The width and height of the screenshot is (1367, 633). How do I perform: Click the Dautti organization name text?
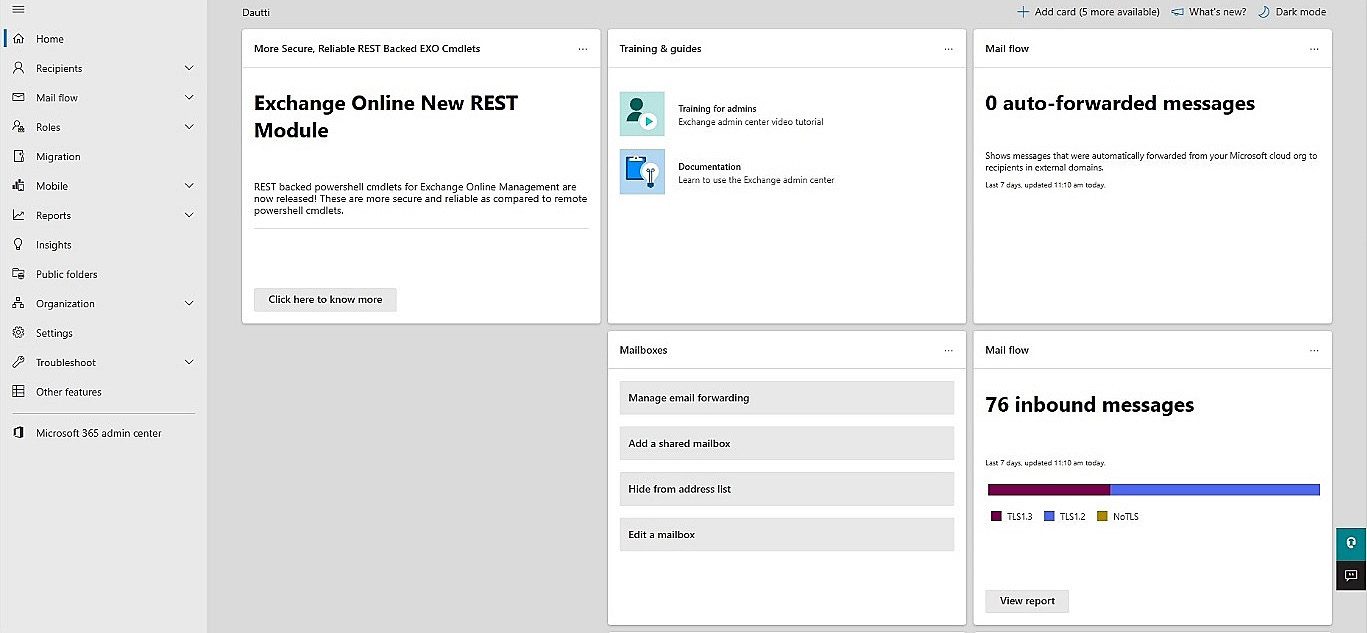point(256,12)
